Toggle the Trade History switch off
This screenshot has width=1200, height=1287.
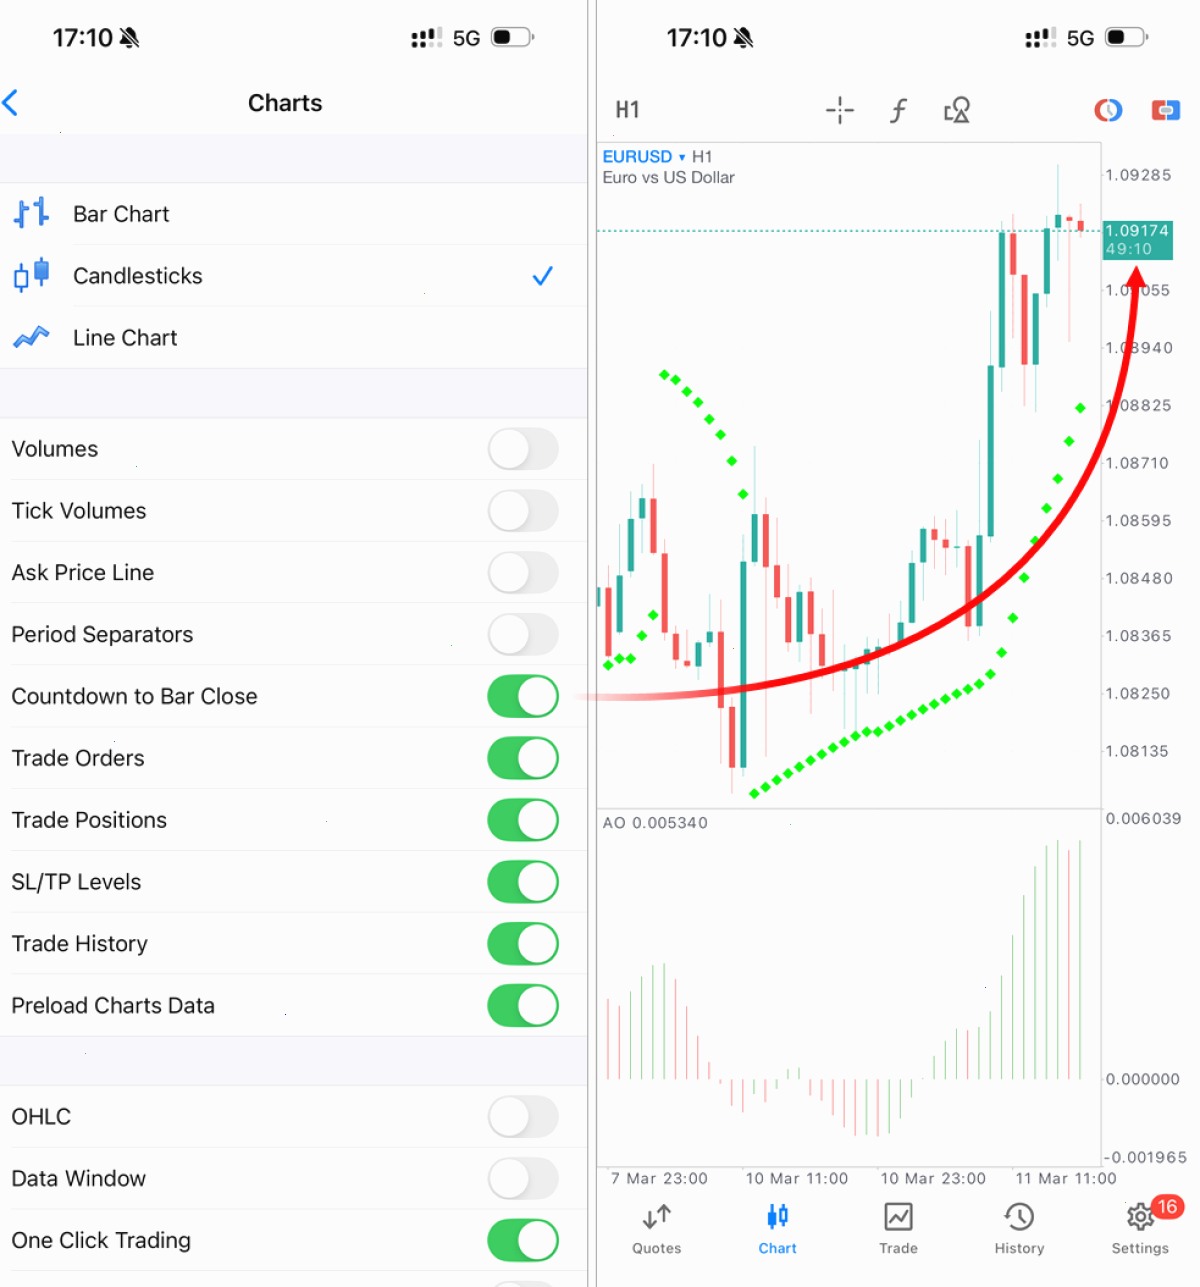[x=523, y=944]
